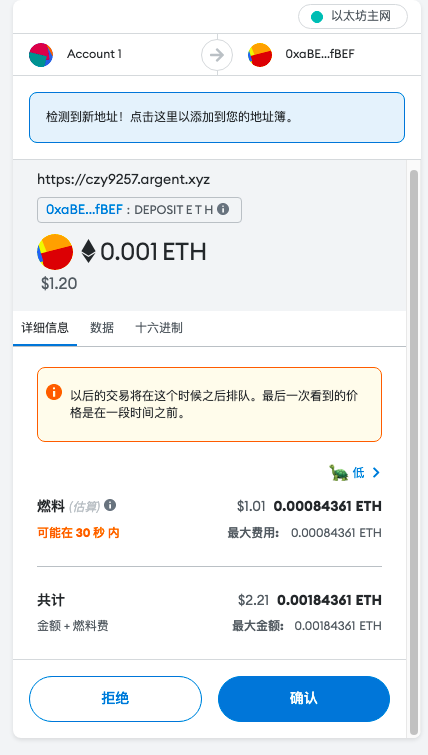Click the info icon next to 燃料 (估算)
The height and width of the screenshot is (755, 428).
tap(110, 505)
